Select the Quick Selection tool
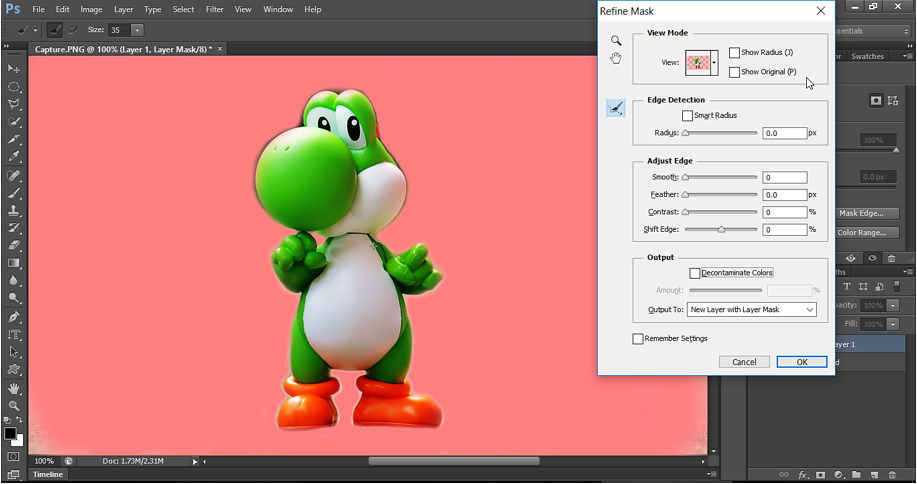 [x=13, y=122]
